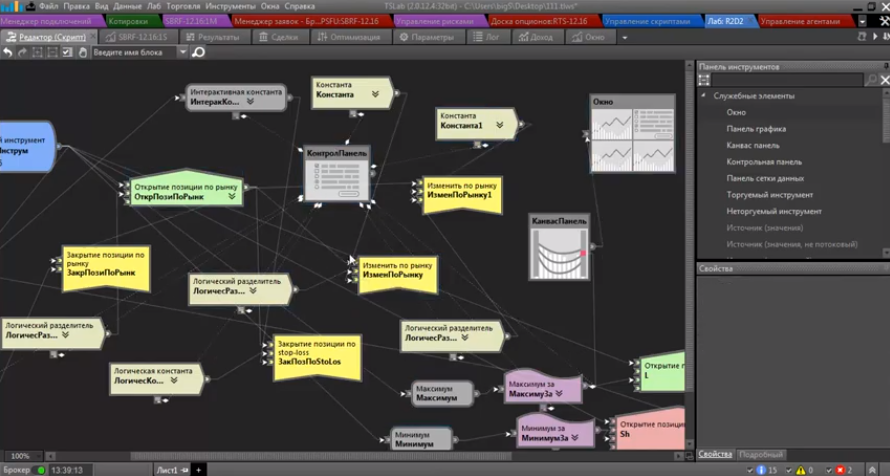Viewport: 890px width, 476px height.
Task: Open the block name dropdown arrow
Action: [182, 52]
